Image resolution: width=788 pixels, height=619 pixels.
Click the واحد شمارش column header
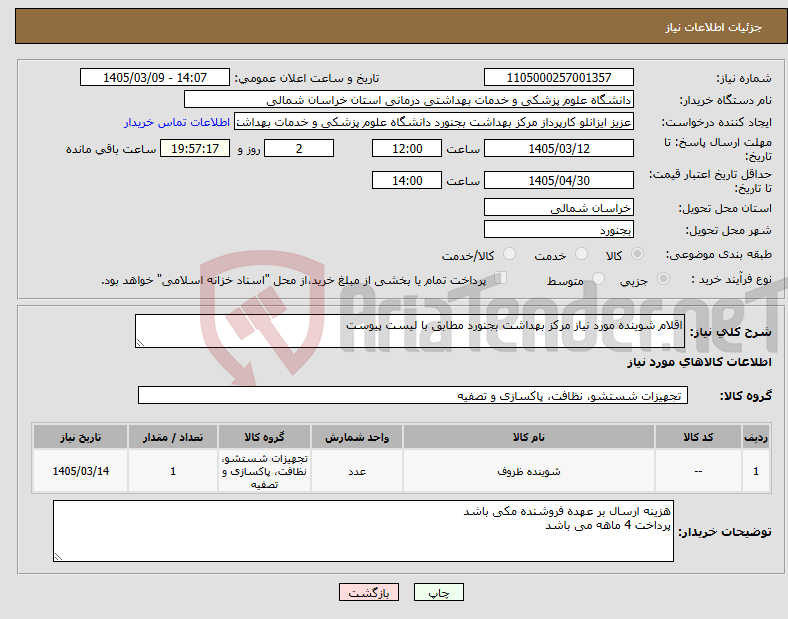click(x=357, y=437)
